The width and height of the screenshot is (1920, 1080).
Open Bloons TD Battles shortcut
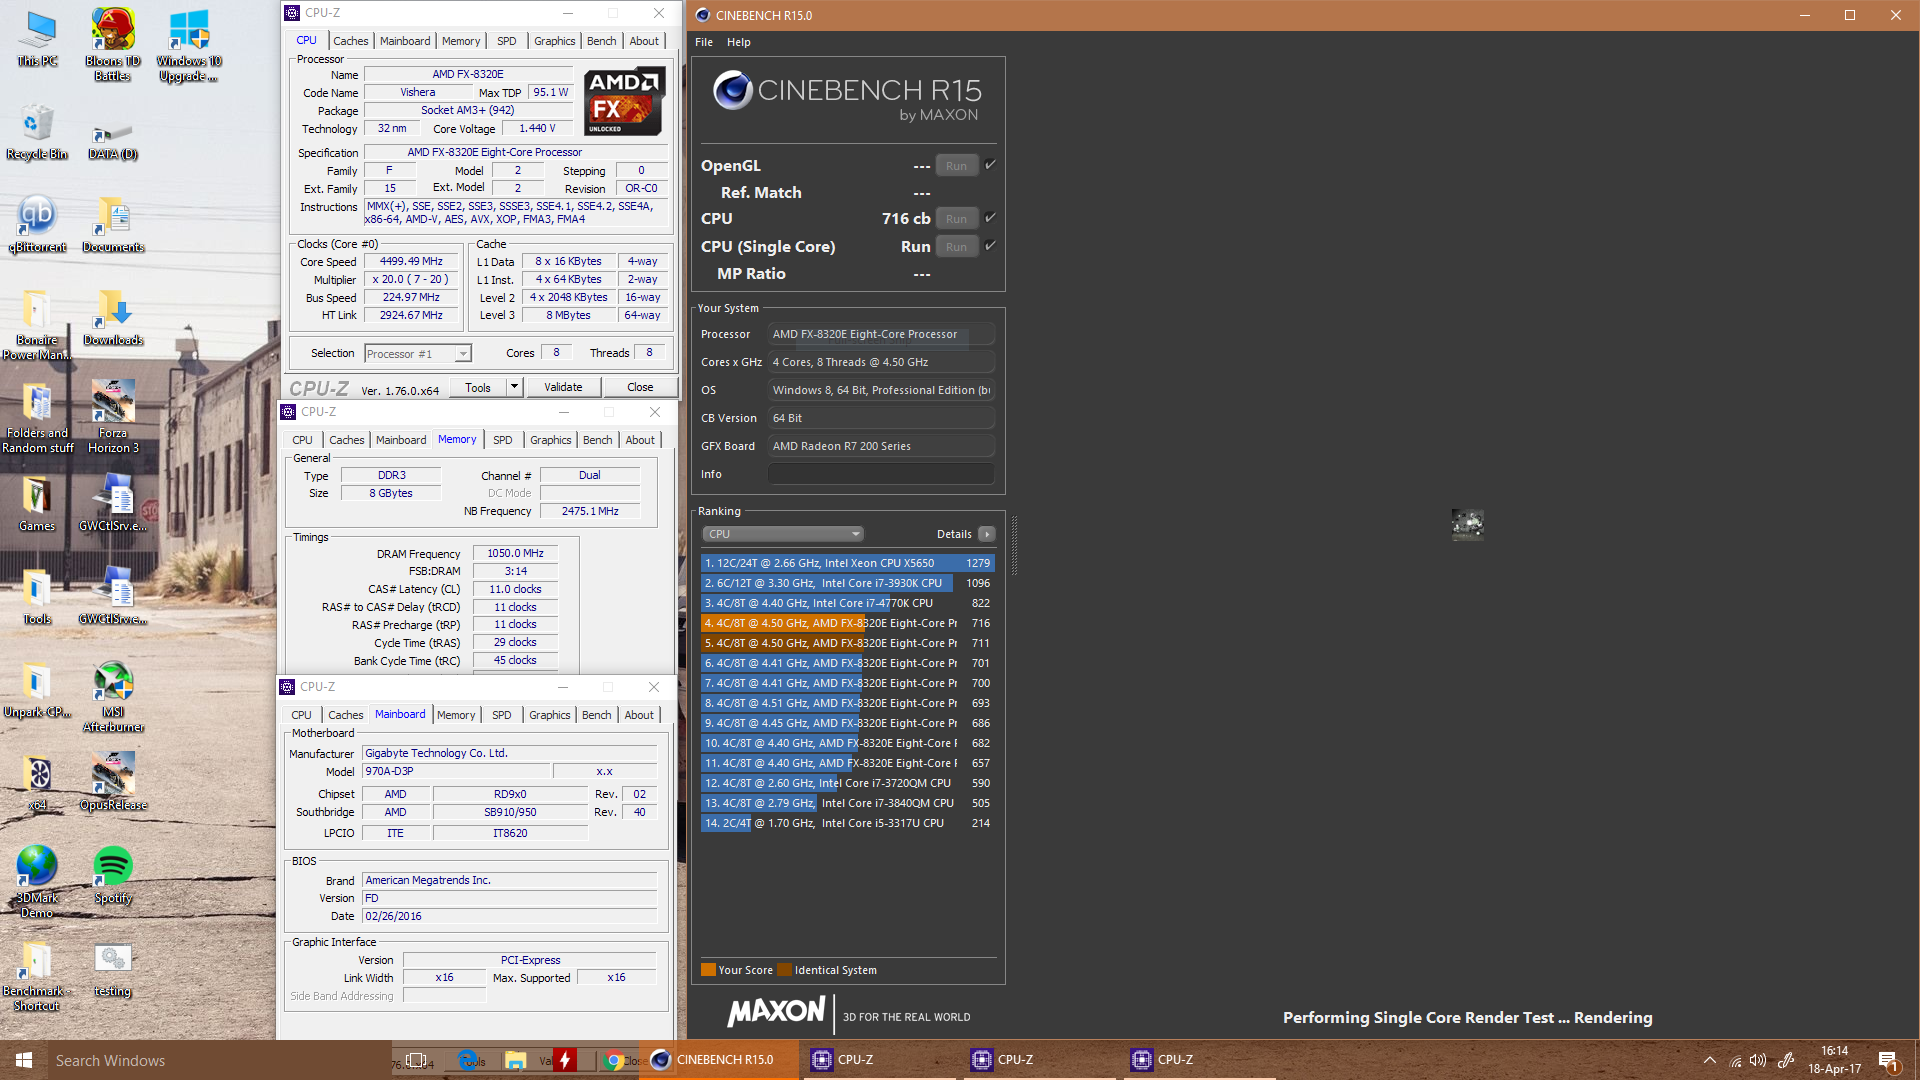pyautogui.click(x=113, y=44)
